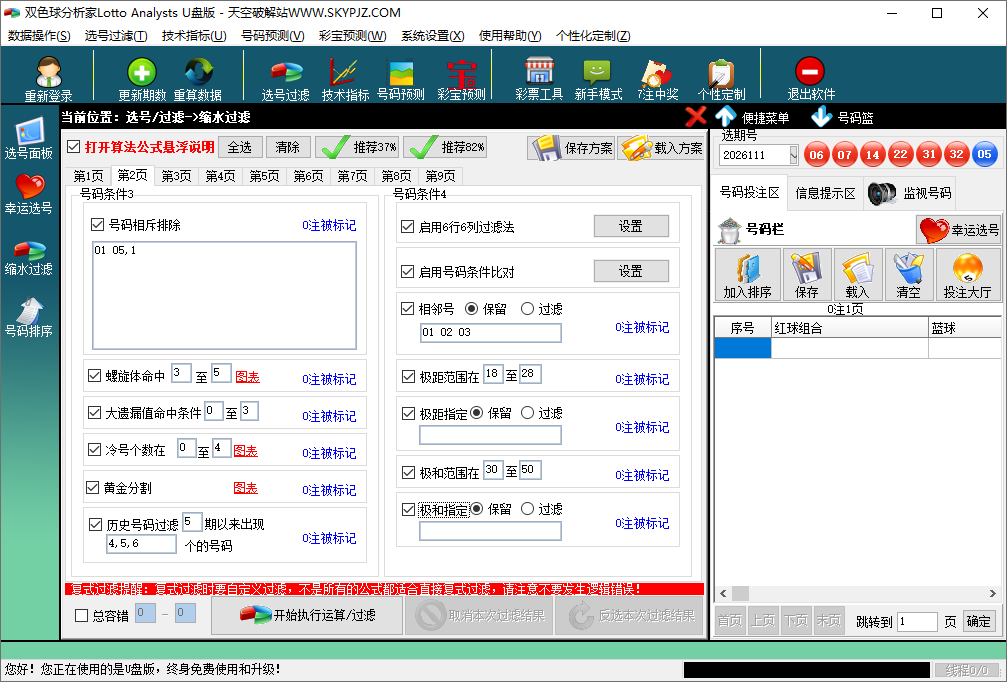Select 过滤 radio for 相邻号
1007x682 pixels.
527,309
